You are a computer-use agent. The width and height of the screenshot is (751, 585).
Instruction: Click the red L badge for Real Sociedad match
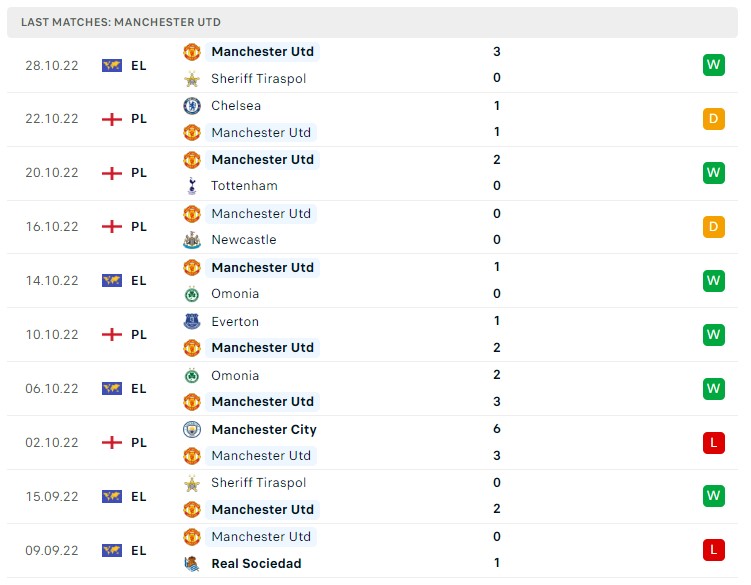coord(713,550)
